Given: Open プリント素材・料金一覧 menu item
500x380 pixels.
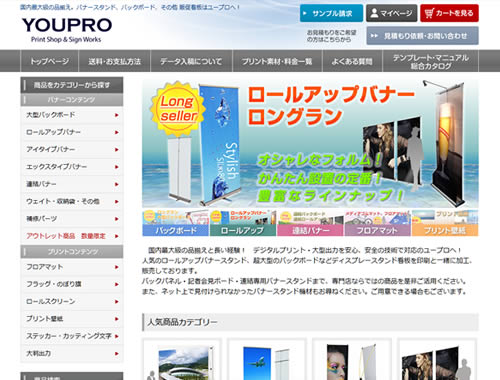Looking at the screenshot, I should (x=277, y=61).
